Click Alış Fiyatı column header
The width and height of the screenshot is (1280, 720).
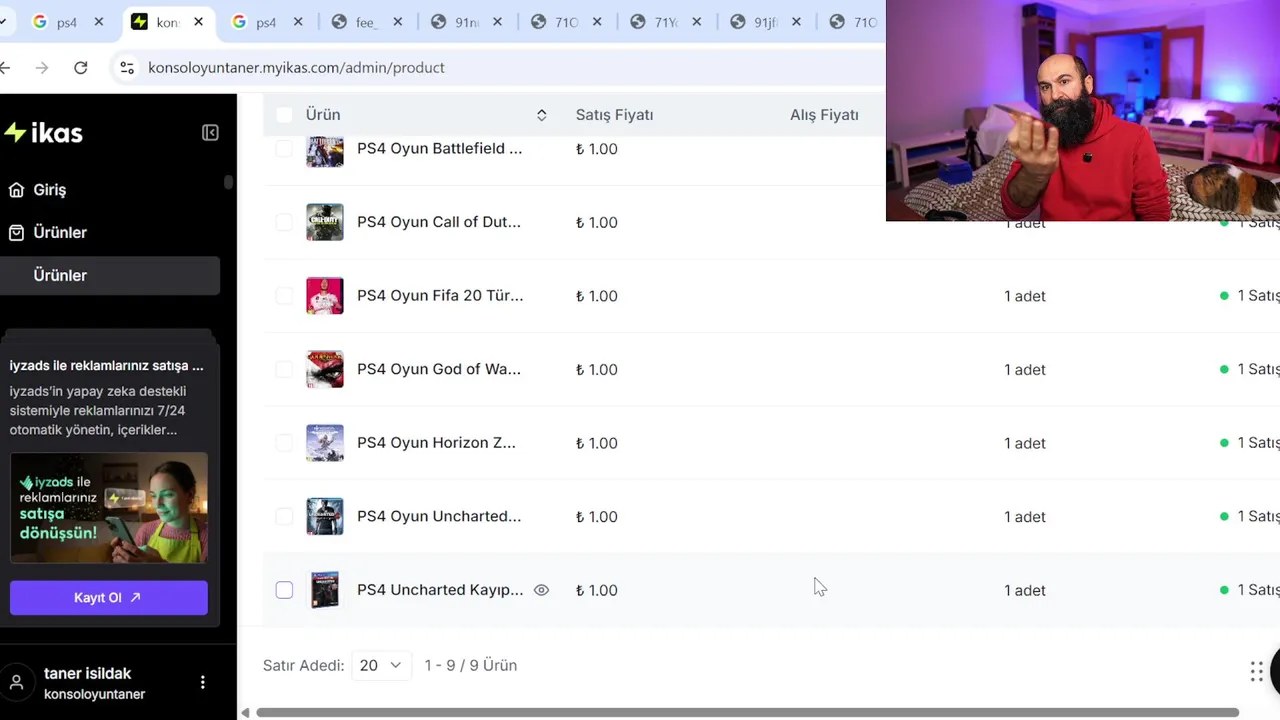pos(824,115)
